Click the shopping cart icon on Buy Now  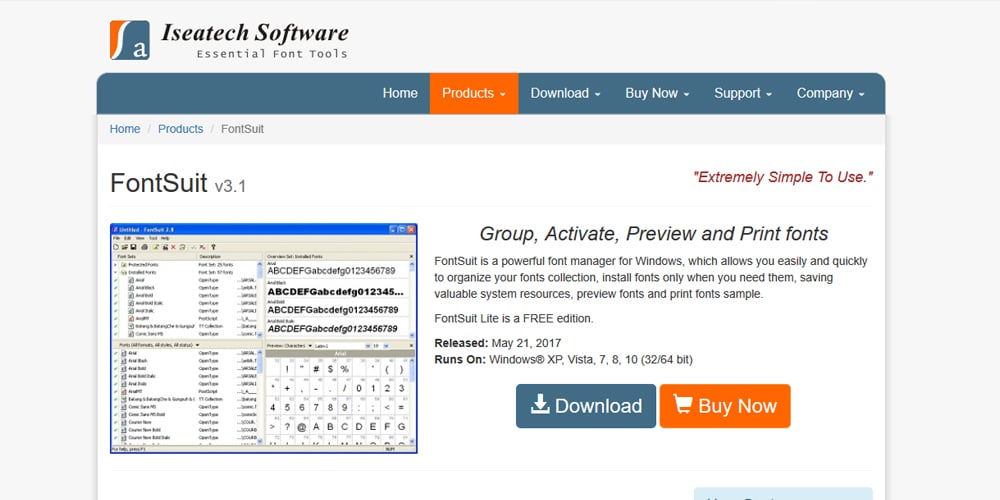(x=682, y=404)
